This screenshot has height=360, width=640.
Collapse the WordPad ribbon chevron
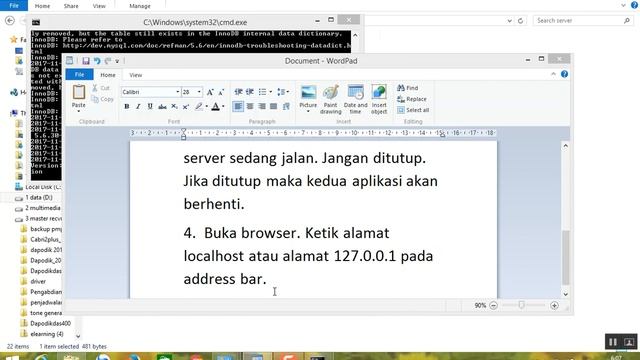point(553,74)
